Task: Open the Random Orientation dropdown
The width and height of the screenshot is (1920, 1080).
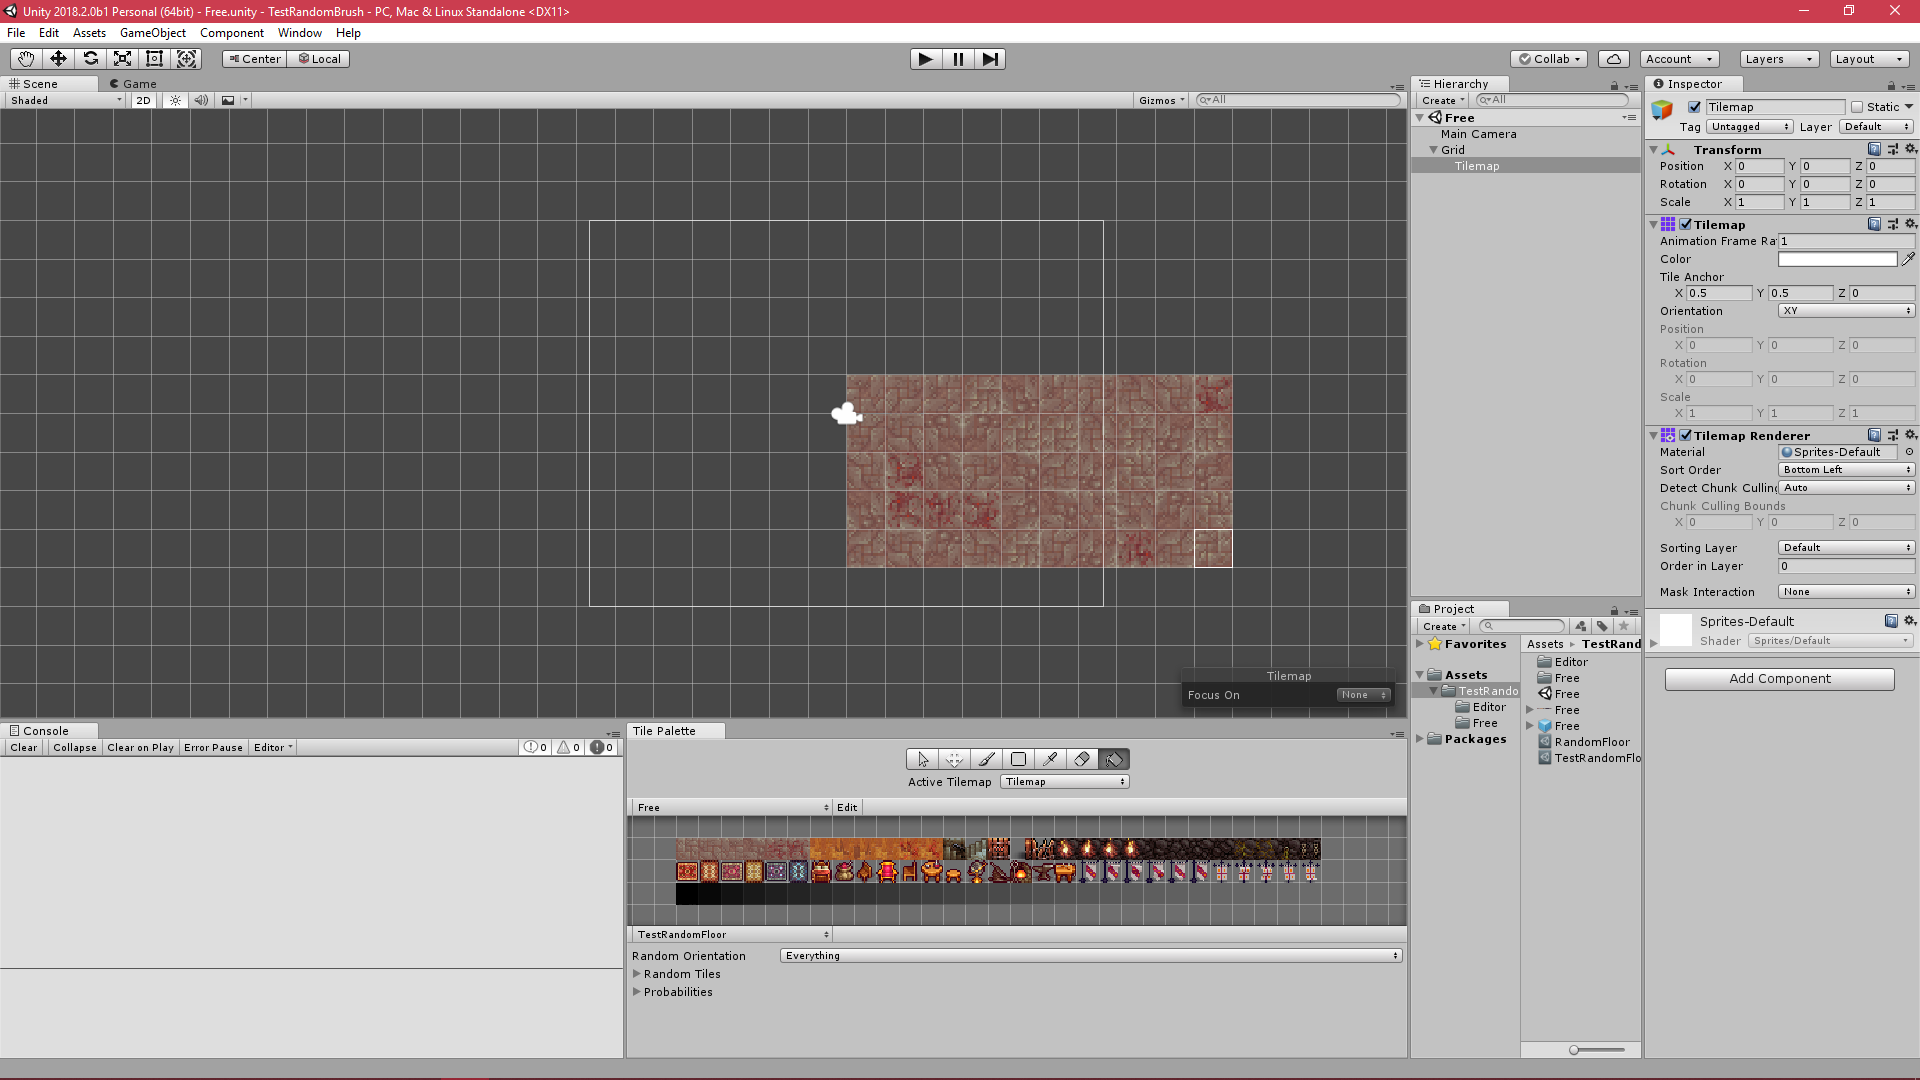Action: click(x=1091, y=956)
